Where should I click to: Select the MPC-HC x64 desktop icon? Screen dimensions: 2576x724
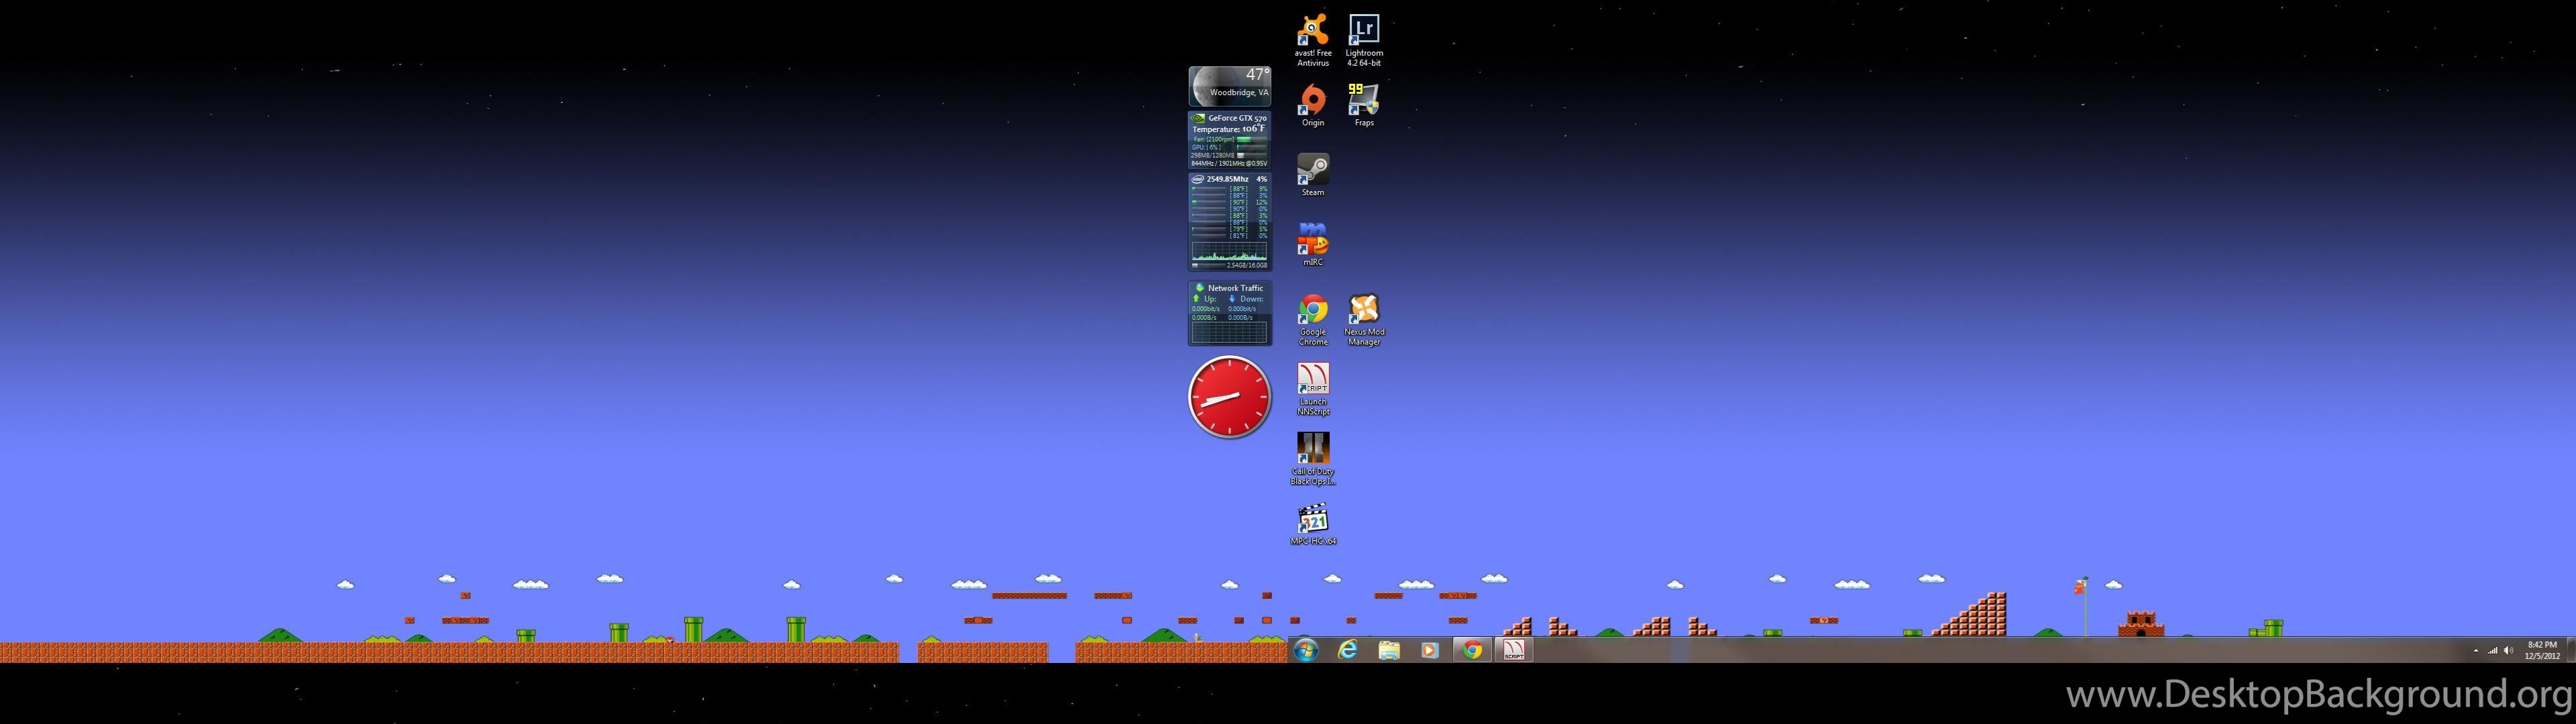coord(1313,524)
